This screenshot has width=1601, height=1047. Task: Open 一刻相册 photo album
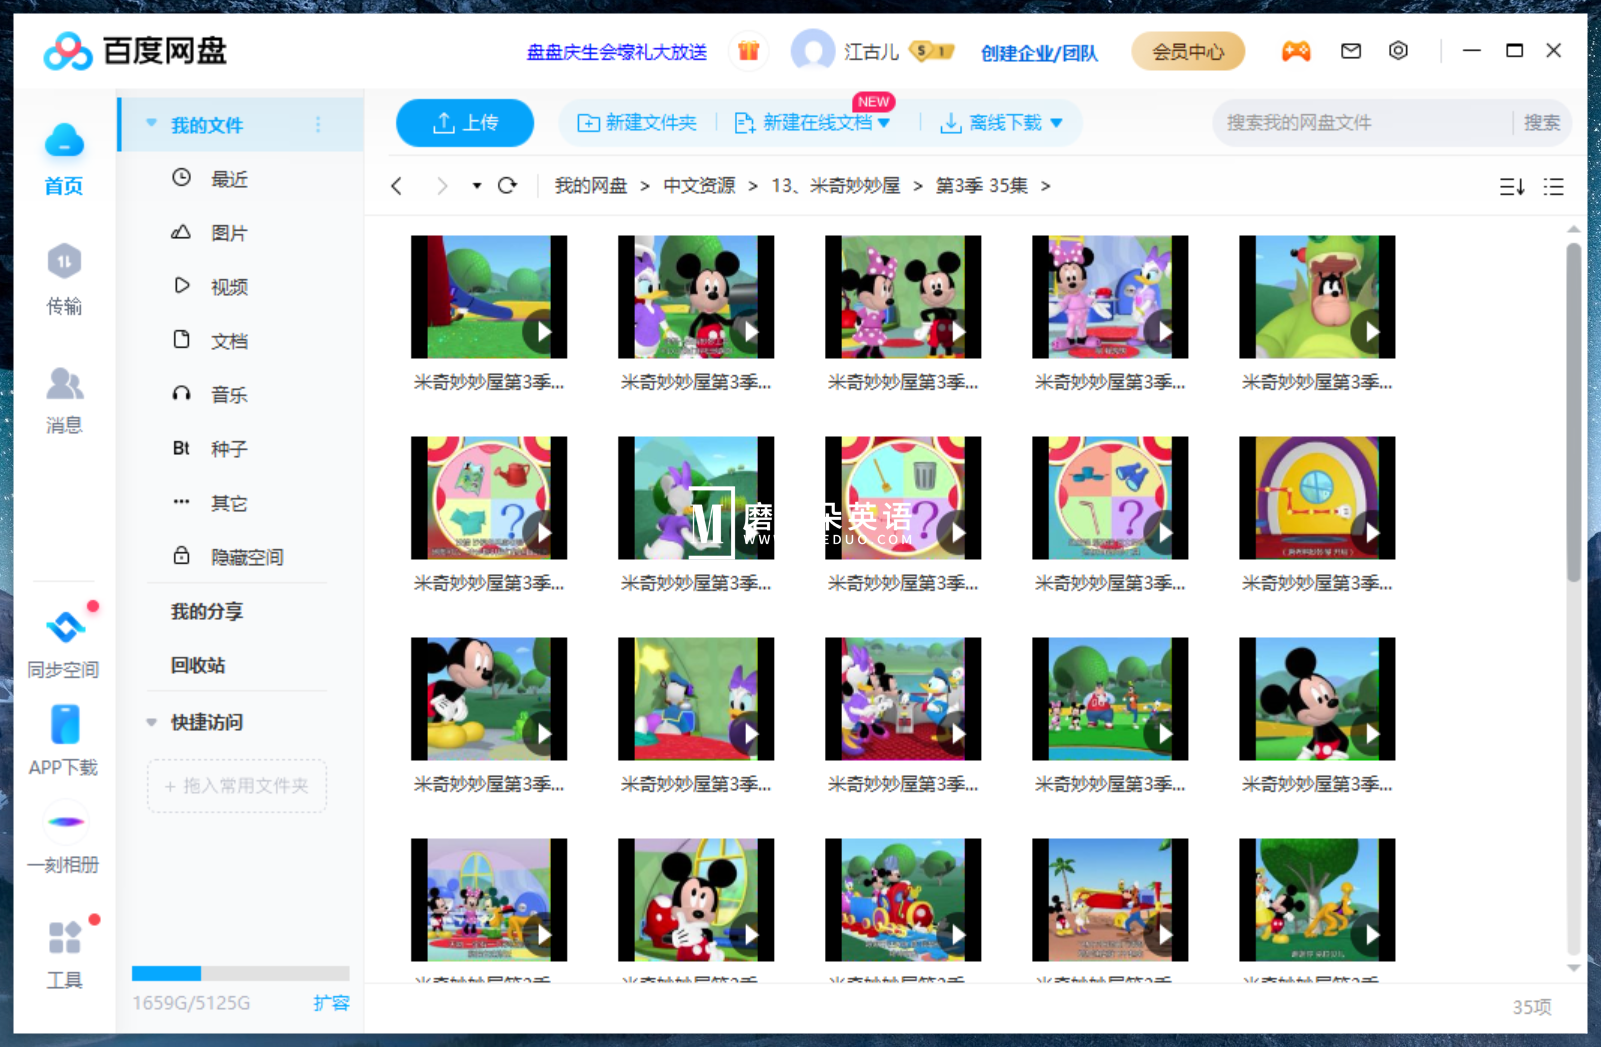pyautogui.click(x=64, y=836)
